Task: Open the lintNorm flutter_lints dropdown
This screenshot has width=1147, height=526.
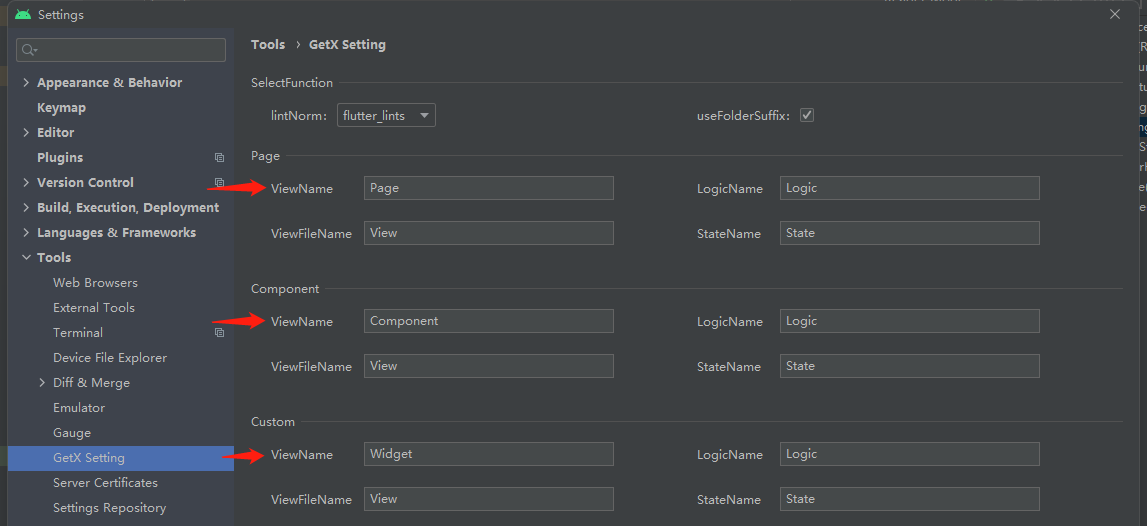Action: [x=386, y=115]
